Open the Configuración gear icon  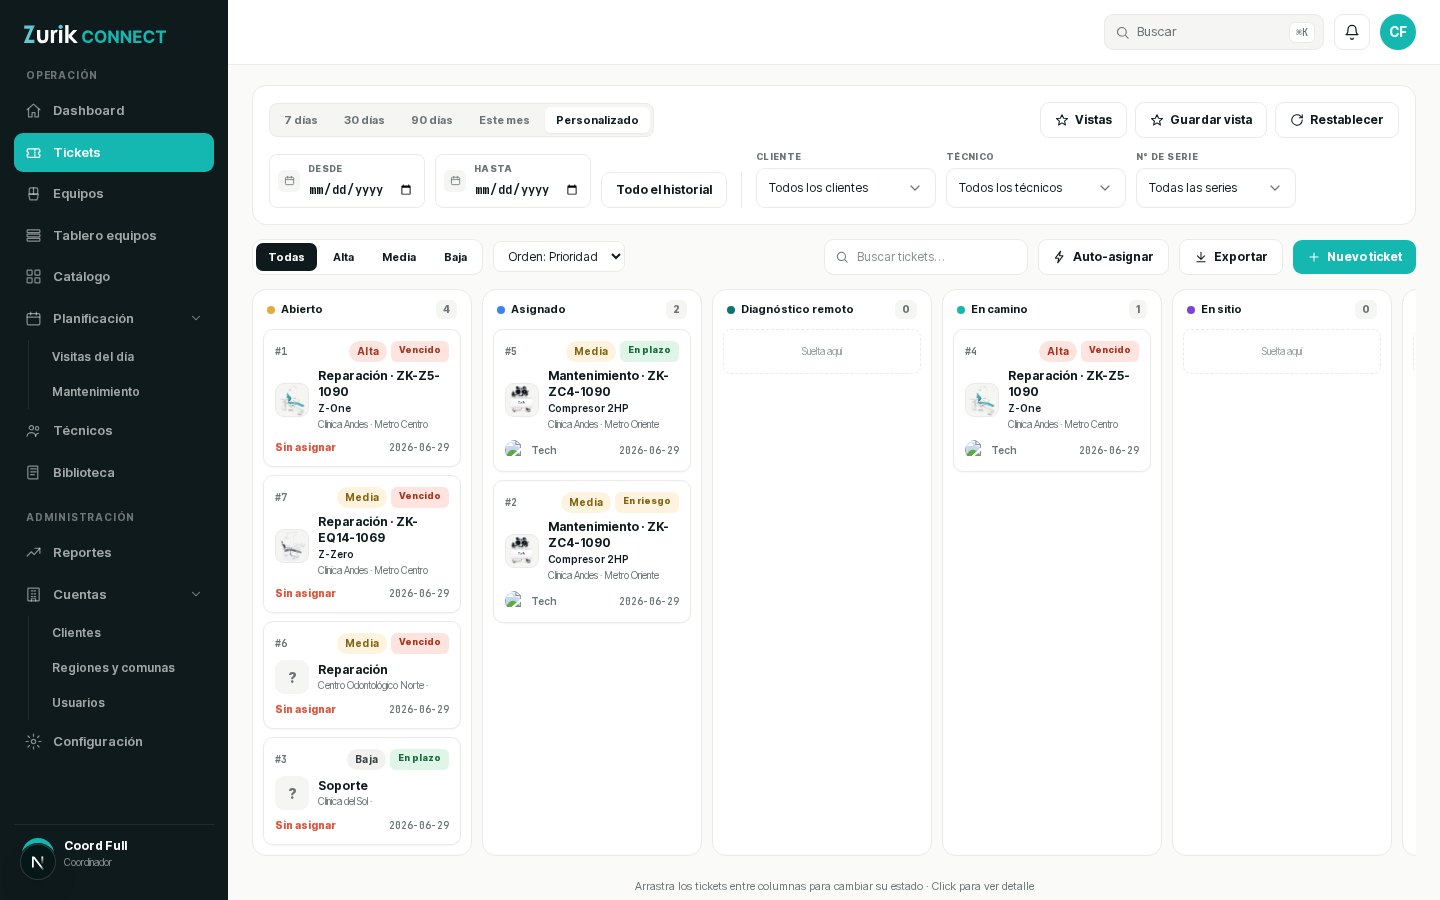tap(33, 742)
